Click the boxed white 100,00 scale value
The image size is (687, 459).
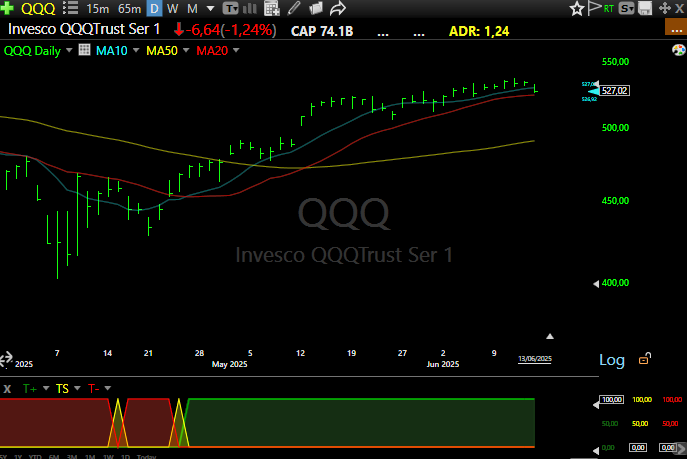click(612, 399)
